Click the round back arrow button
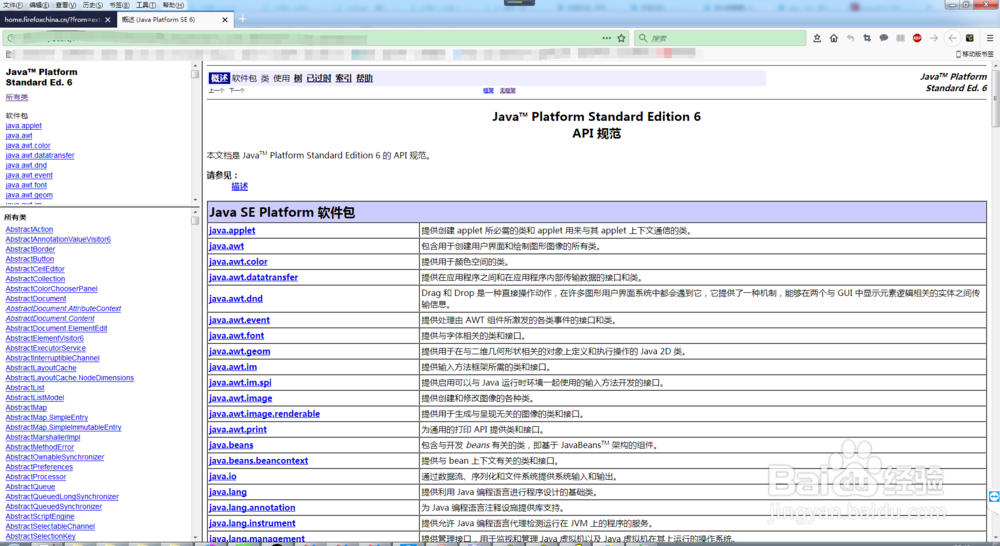The height and width of the screenshot is (546, 1000). point(952,38)
